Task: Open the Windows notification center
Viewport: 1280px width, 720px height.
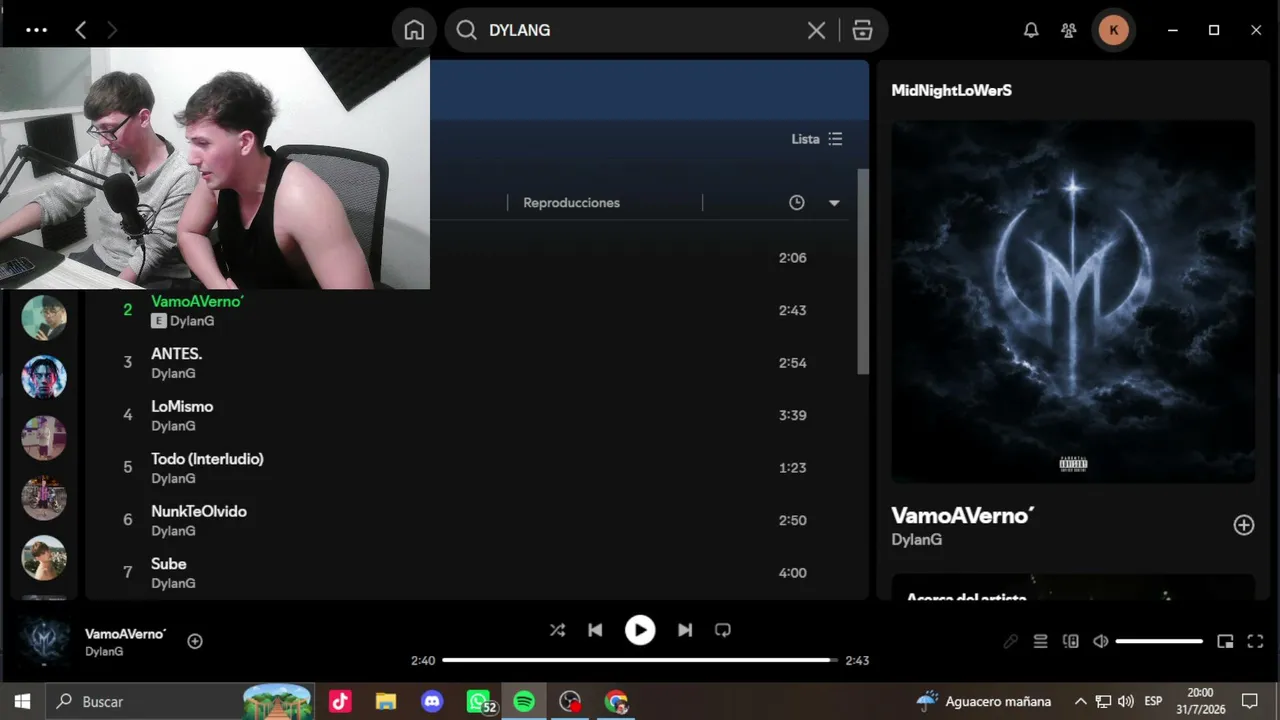Action: click(x=1249, y=701)
